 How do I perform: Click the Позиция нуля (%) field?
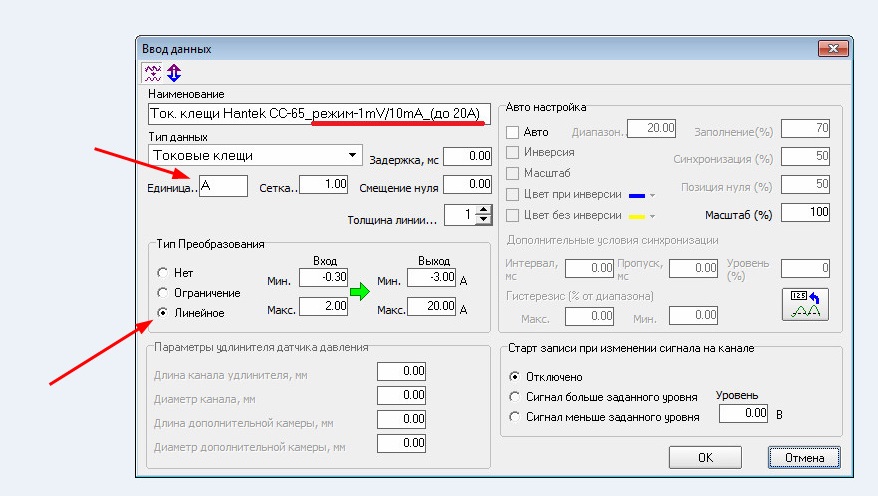(x=805, y=184)
